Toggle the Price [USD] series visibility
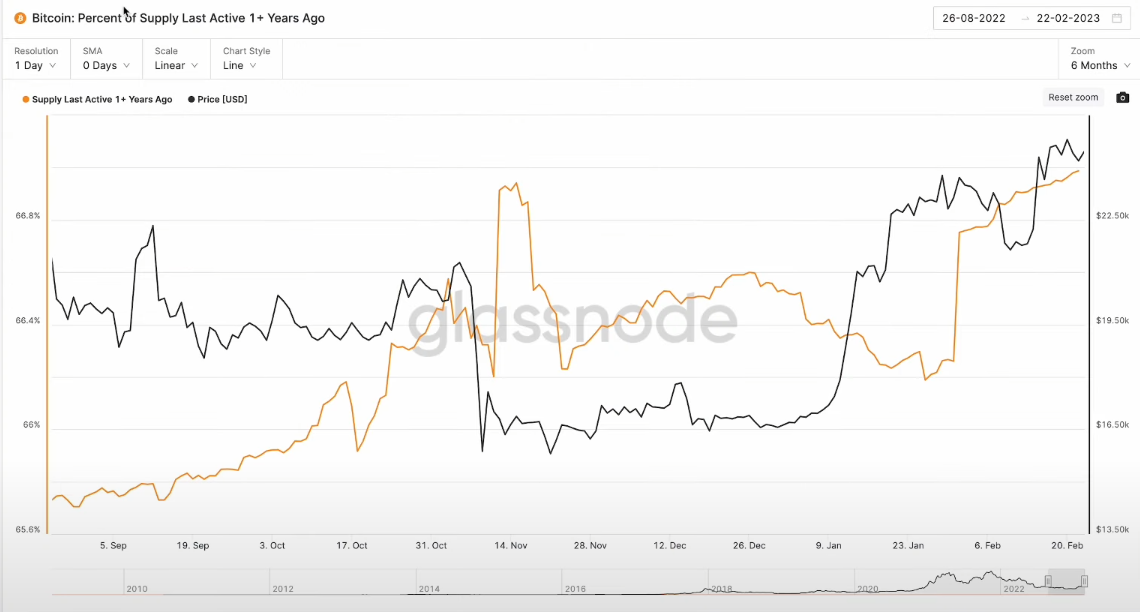Image resolution: width=1140 pixels, height=612 pixels. 222,100
